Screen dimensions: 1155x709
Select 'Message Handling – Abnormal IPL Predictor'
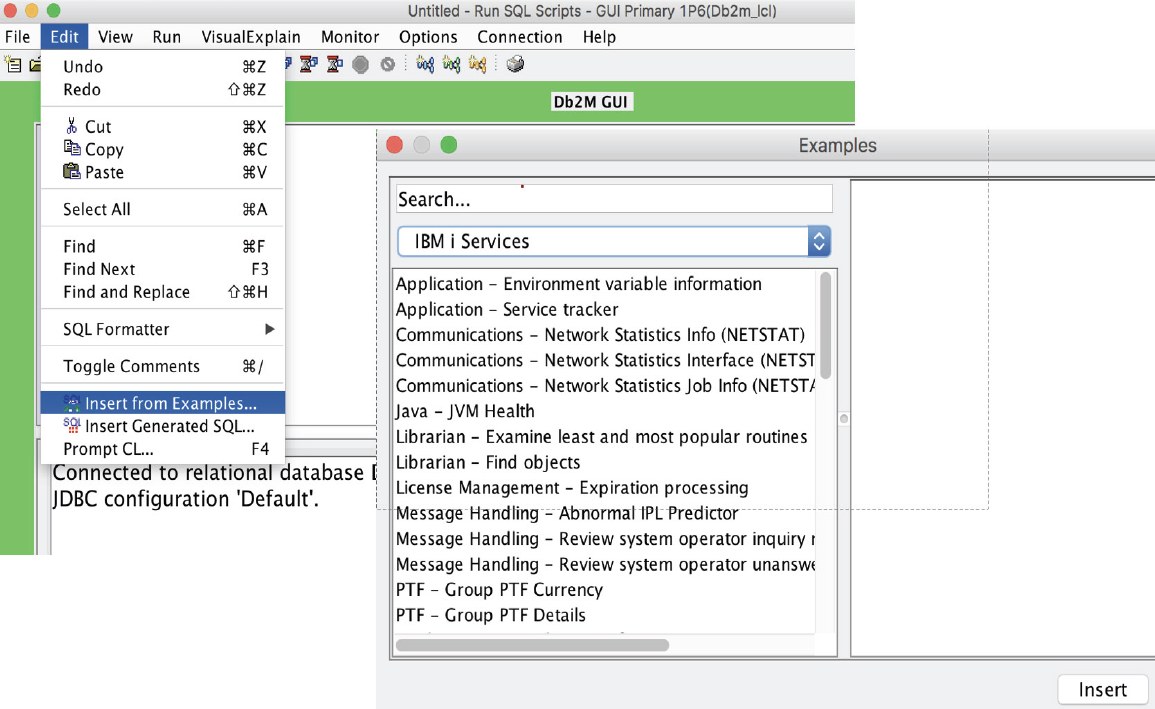(604, 513)
